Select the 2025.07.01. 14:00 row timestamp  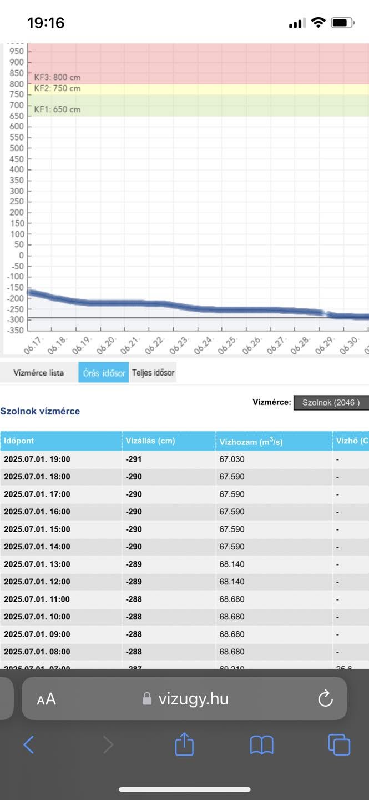click(x=37, y=546)
